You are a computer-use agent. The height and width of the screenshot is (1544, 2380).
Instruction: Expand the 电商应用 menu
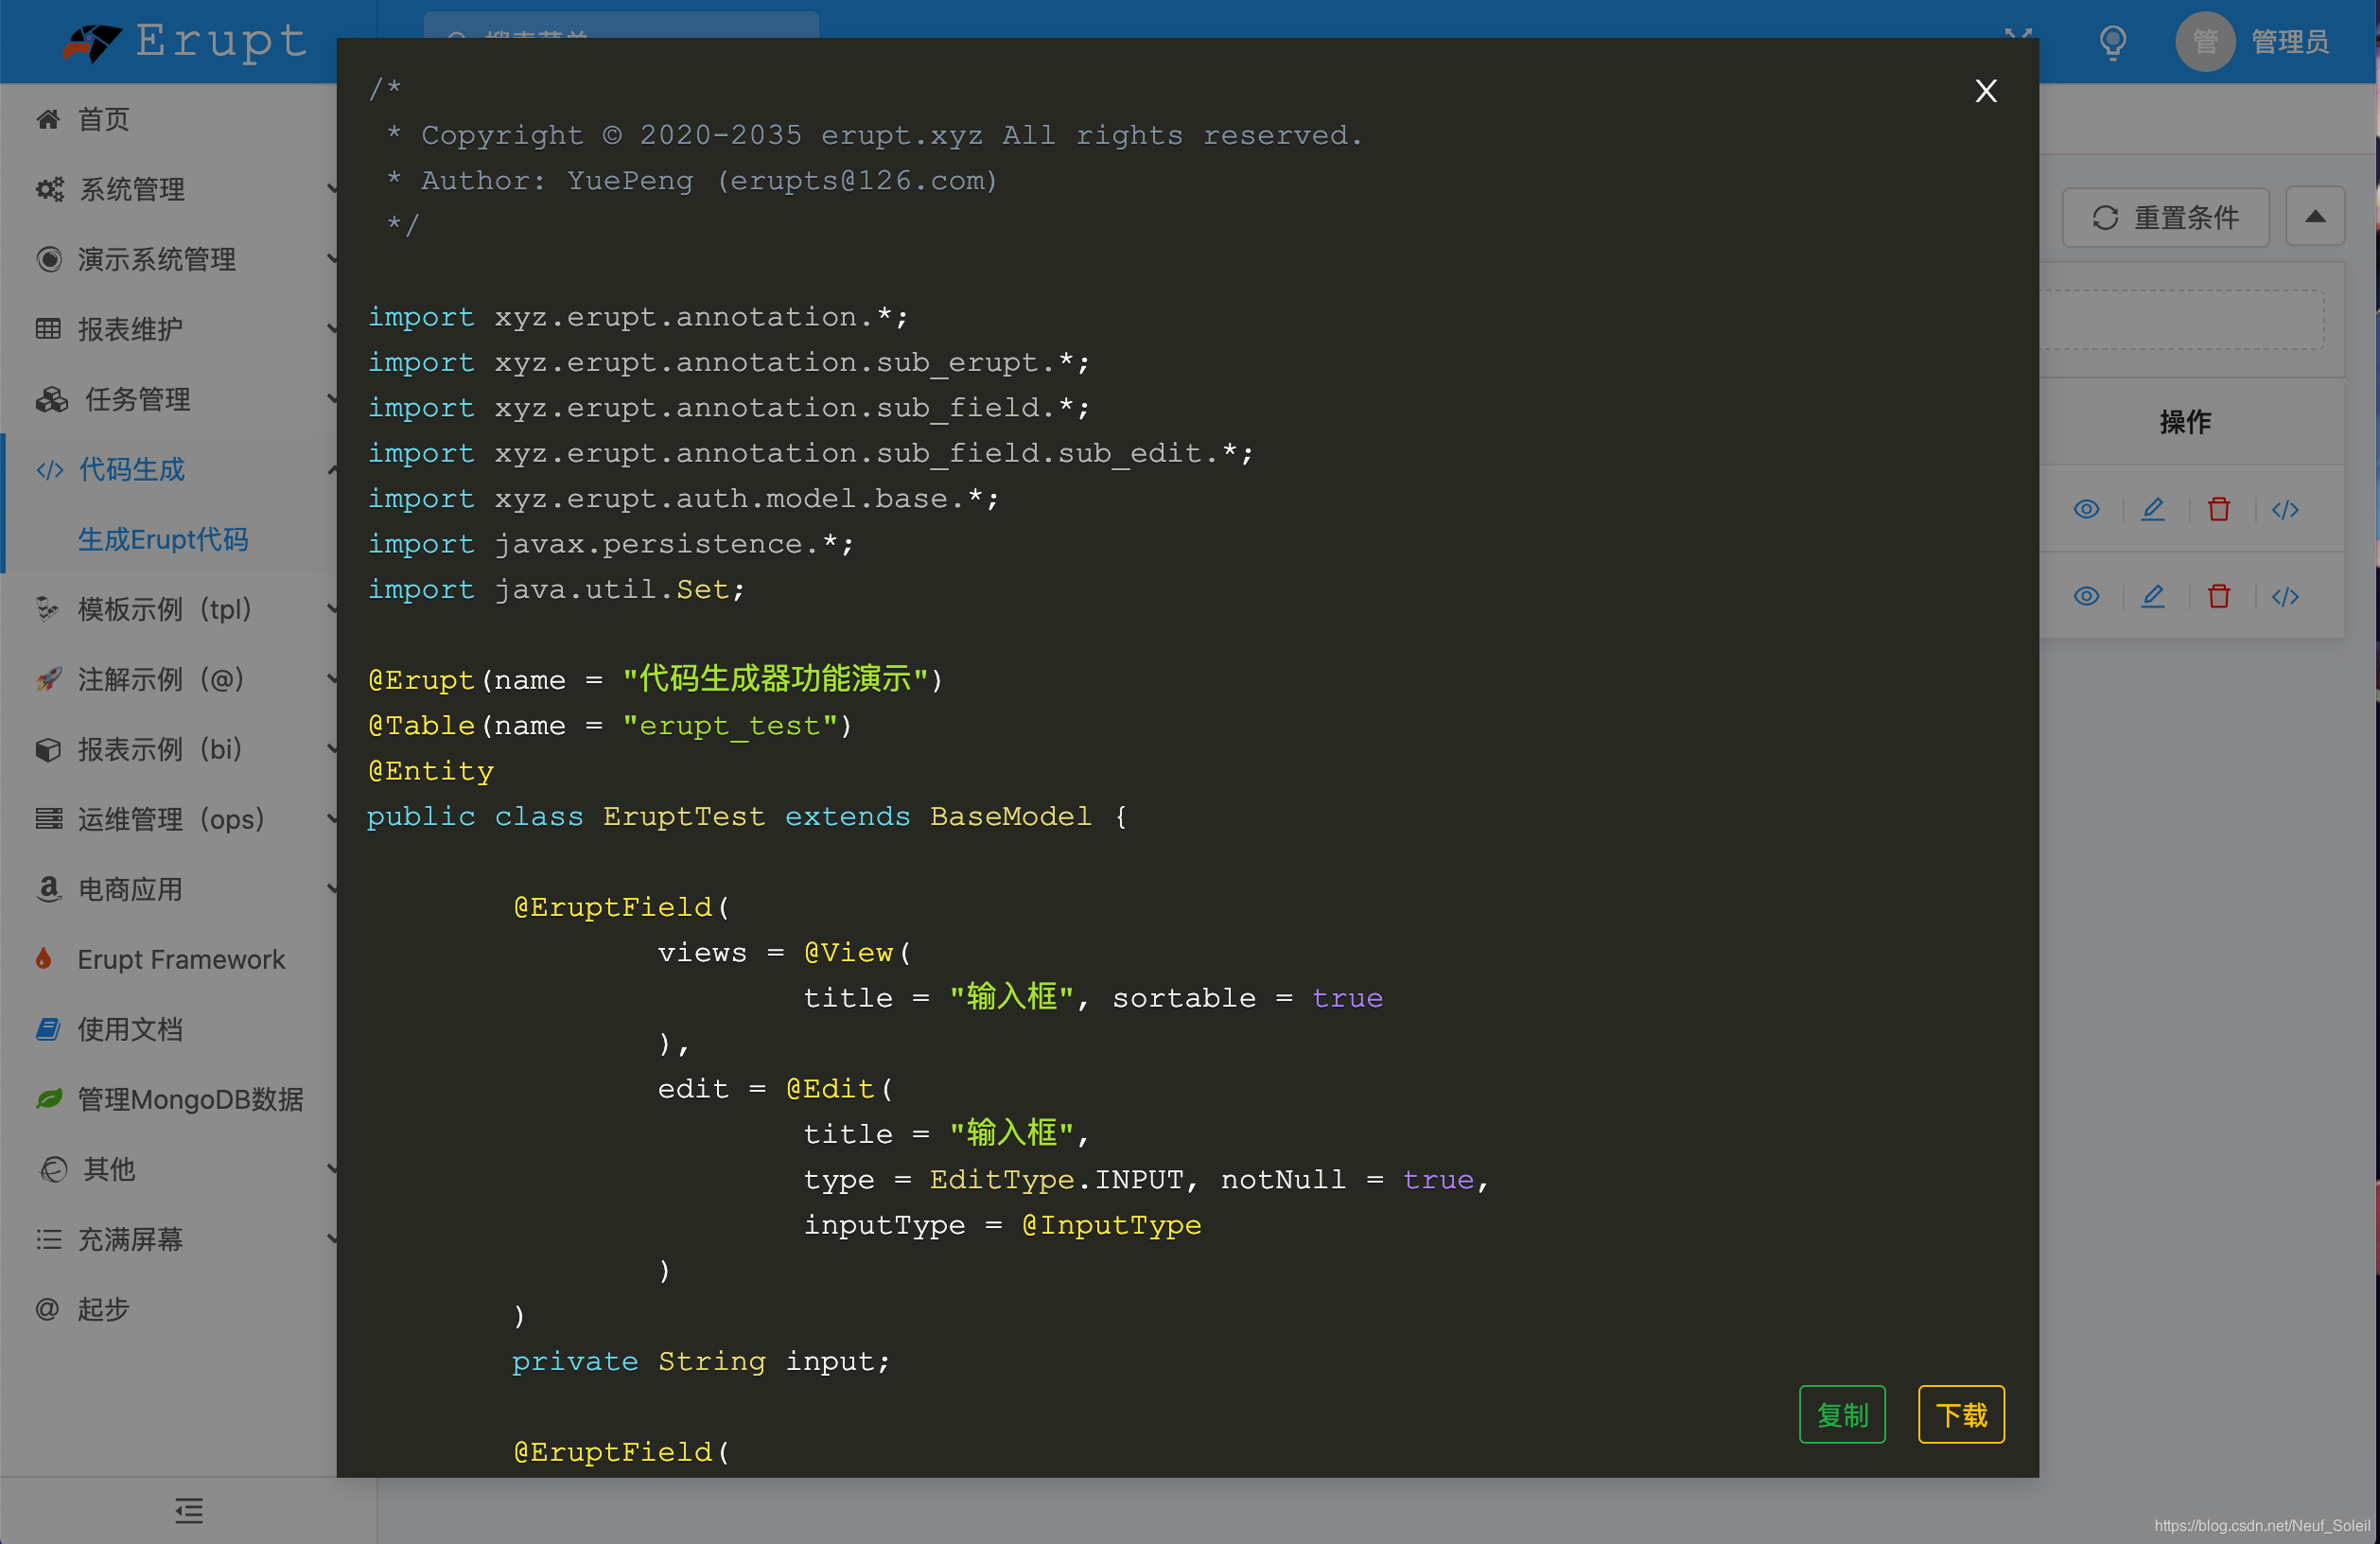point(130,888)
